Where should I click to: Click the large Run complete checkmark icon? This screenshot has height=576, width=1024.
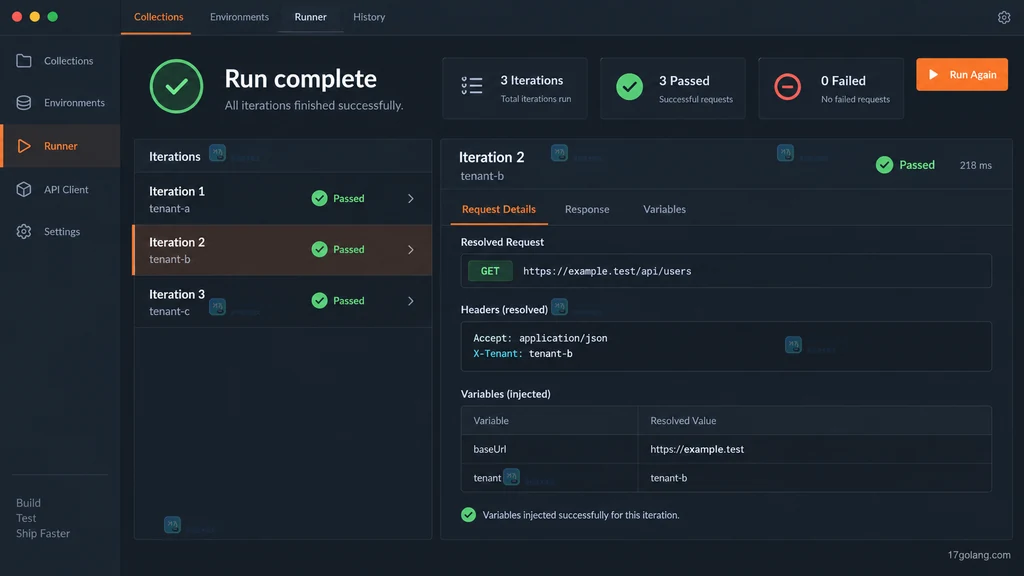pos(176,86)
